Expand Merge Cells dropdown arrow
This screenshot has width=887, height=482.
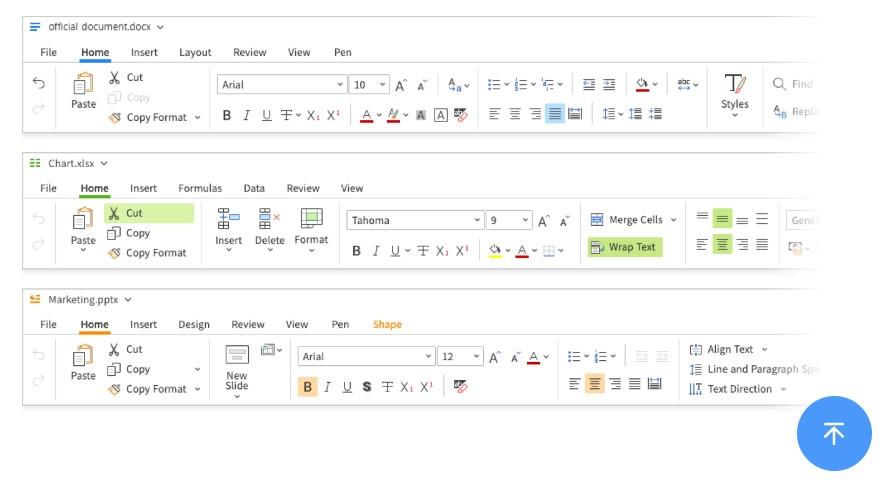(x=673, y=220)
